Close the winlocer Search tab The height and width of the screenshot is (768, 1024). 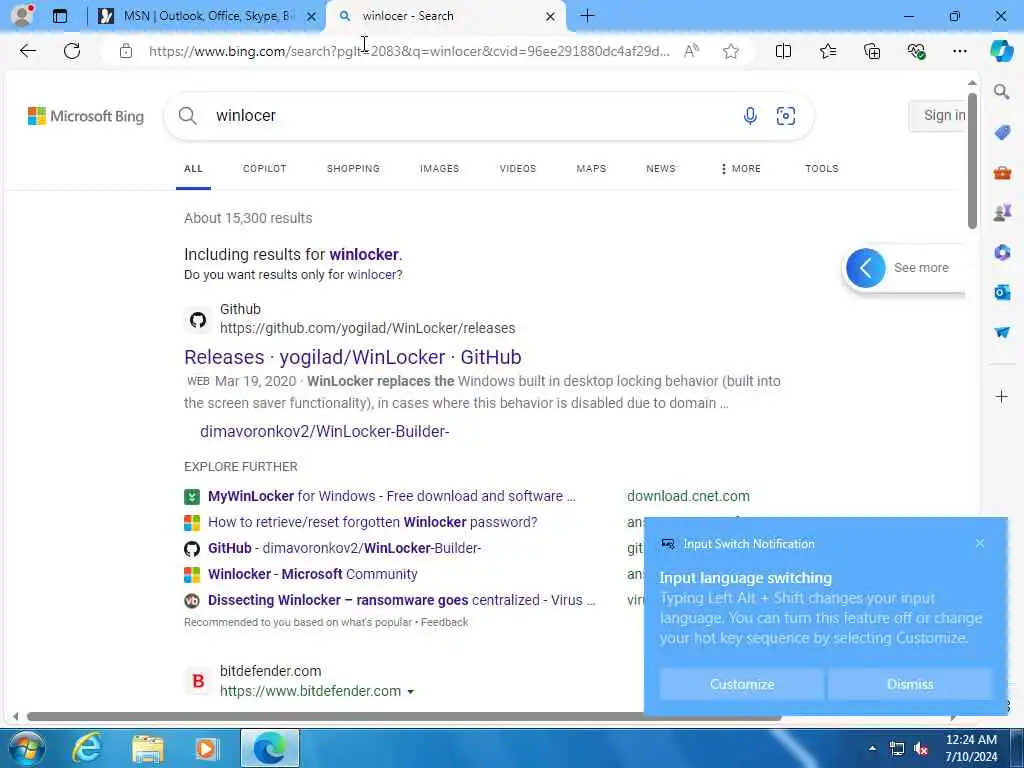pos(551,16)
